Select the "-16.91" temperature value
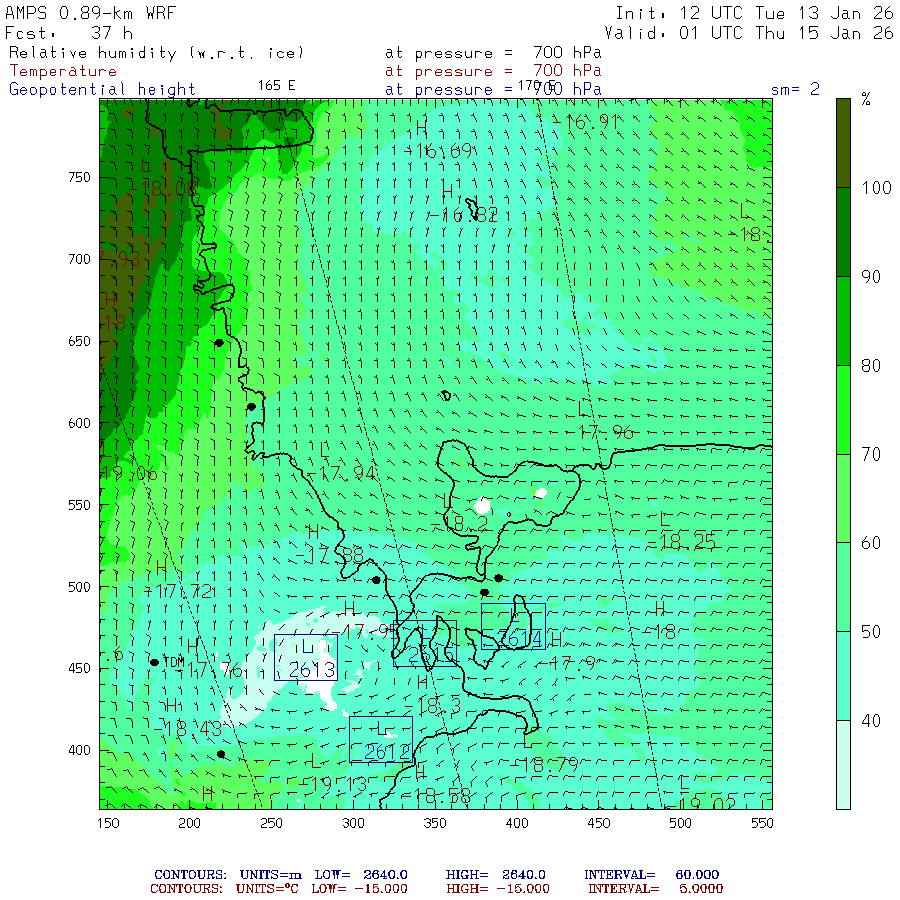Image resolution: width=900 pixels, height=900 pixels. pyautogui.click(x=585, y=122)
